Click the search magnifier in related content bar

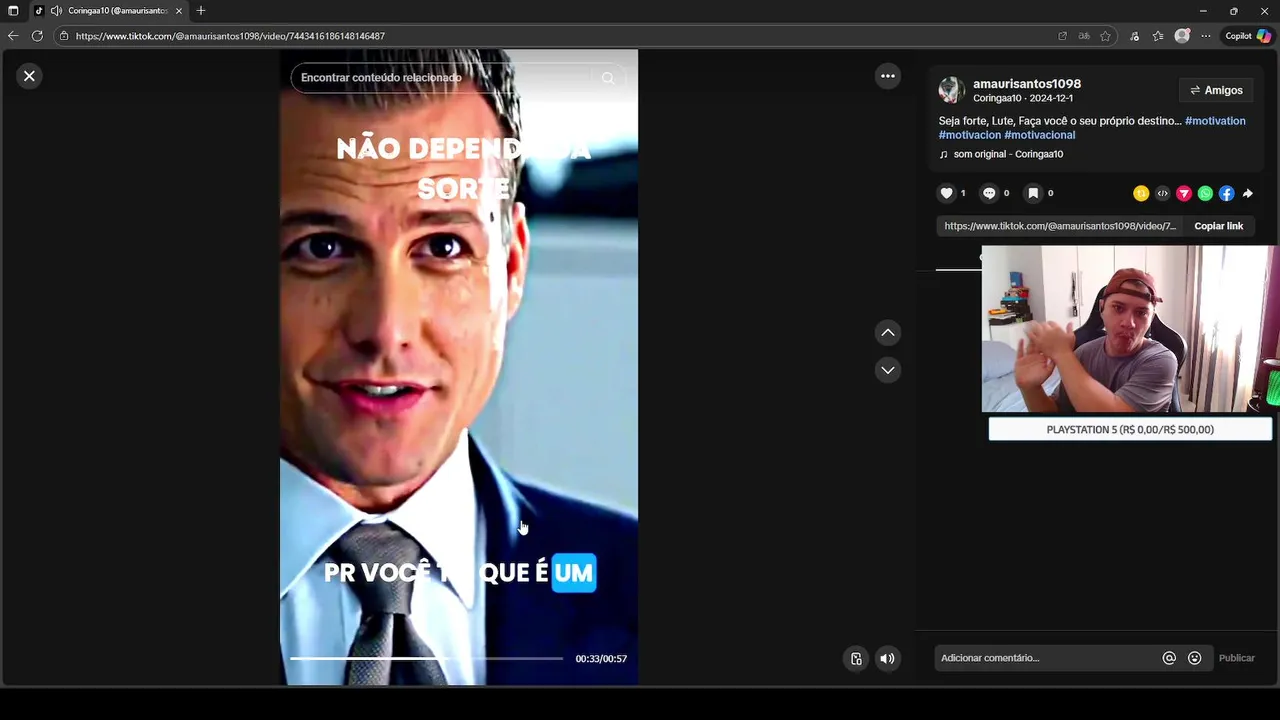(x=607, y=78)
